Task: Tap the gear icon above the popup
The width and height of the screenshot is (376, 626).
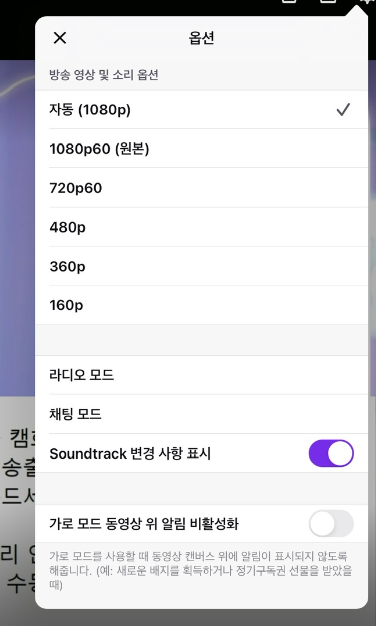Action: click(366, 2)
